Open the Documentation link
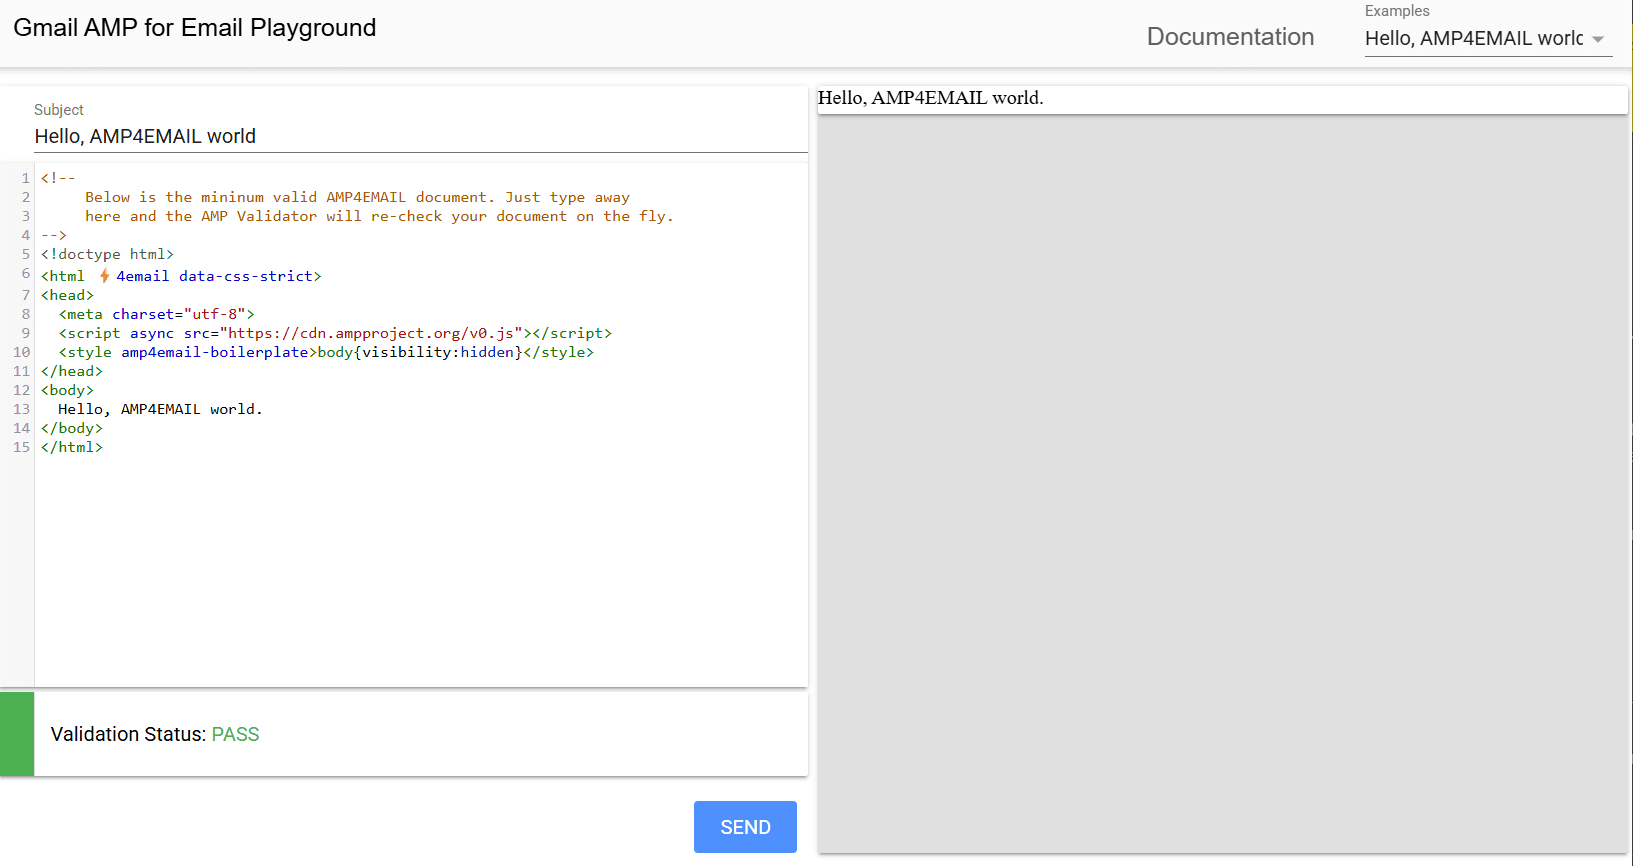The image size is (1633, 866). point(1230,37)
